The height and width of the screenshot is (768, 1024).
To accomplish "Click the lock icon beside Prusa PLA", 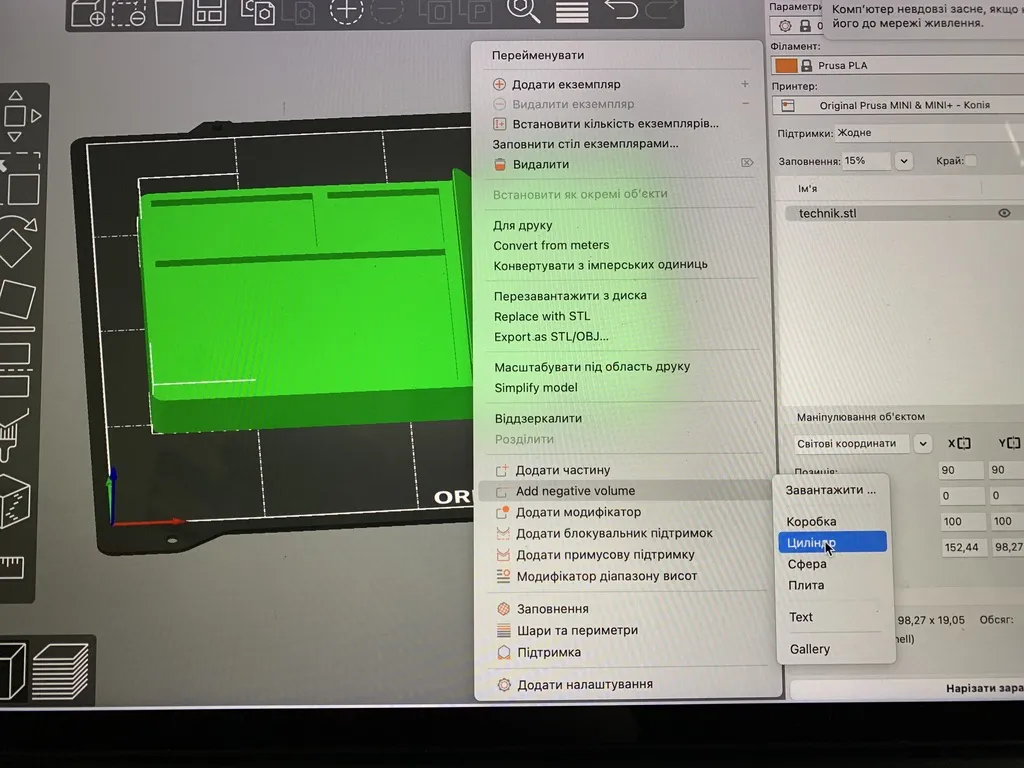I will tap(807, 65).
